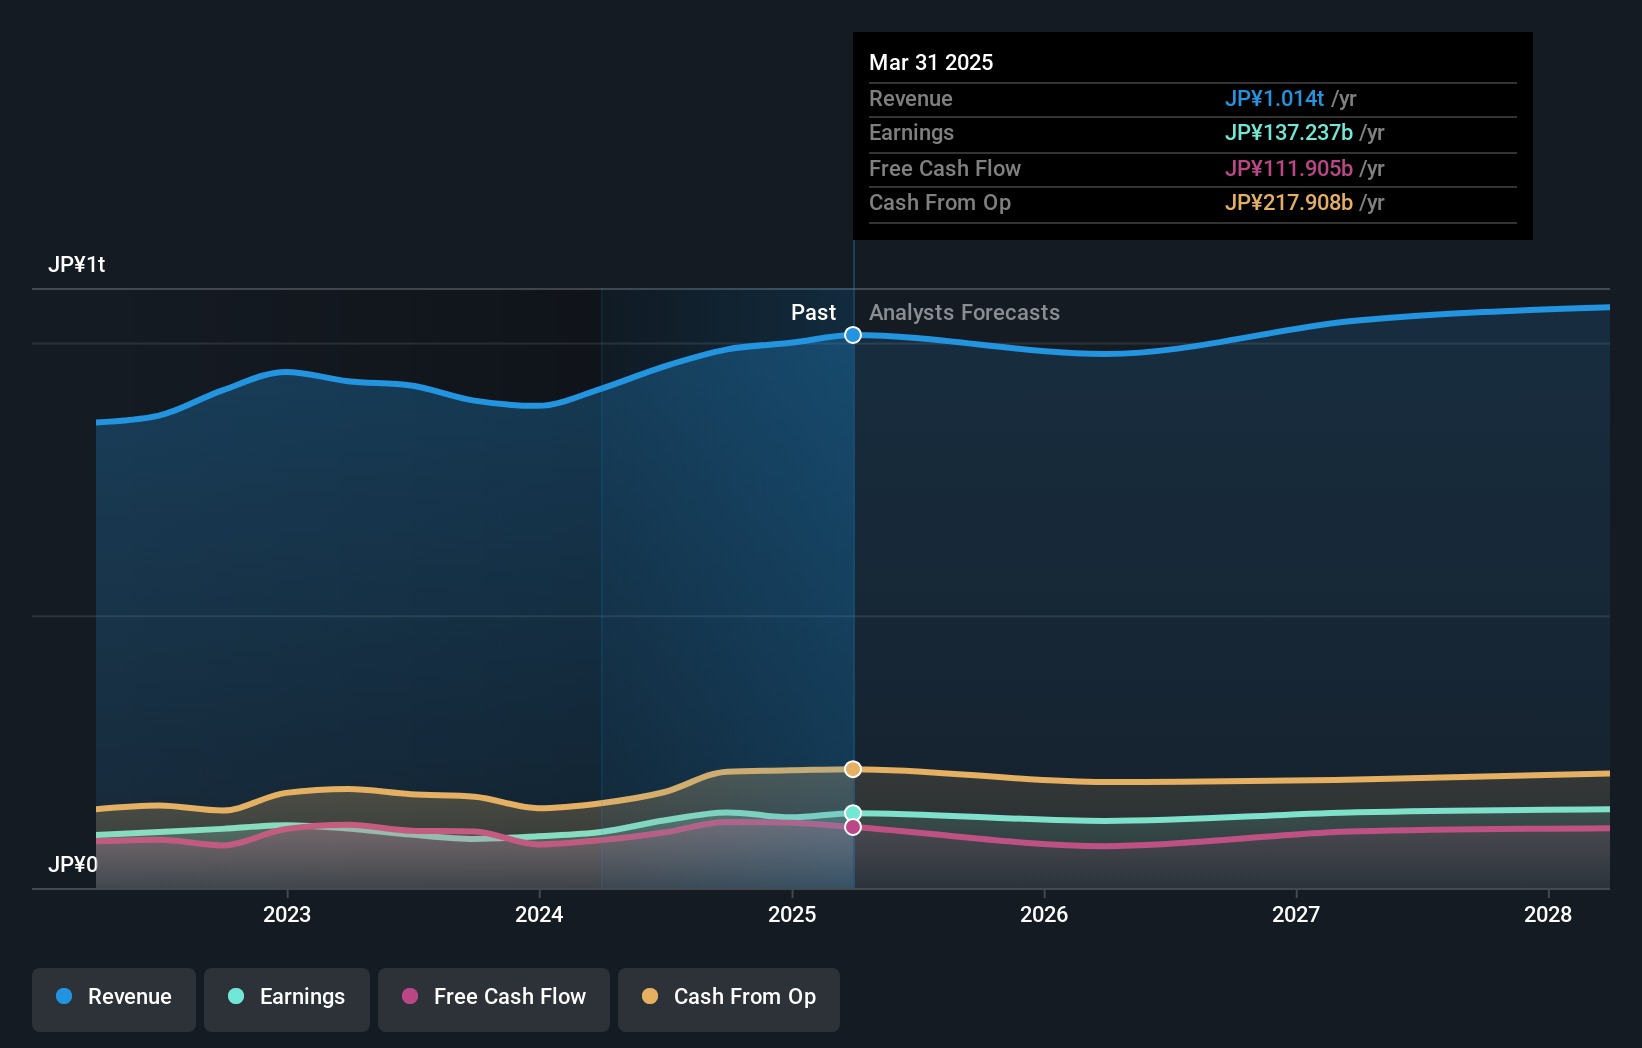The height and width of the screenshot is (1048, 1642).
Task: Click the JP¥0 y-axis label
Action: [x=73, y=864]
